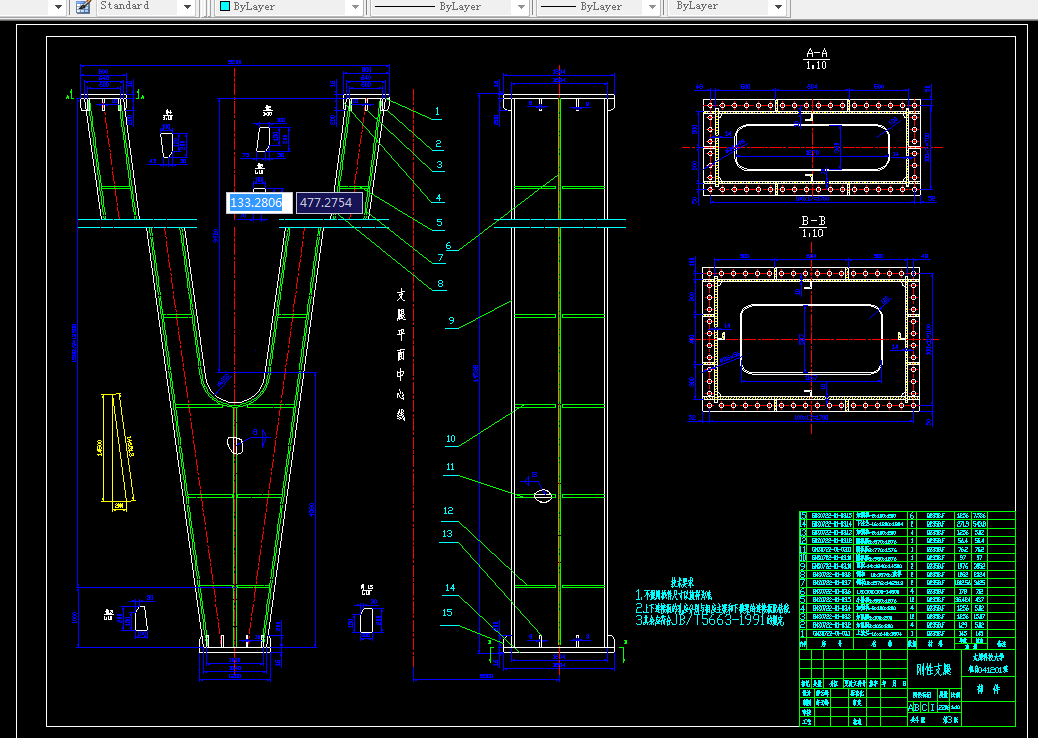Click the dimension style manager icon
1038x738 pixels.
tap(83, 7)
